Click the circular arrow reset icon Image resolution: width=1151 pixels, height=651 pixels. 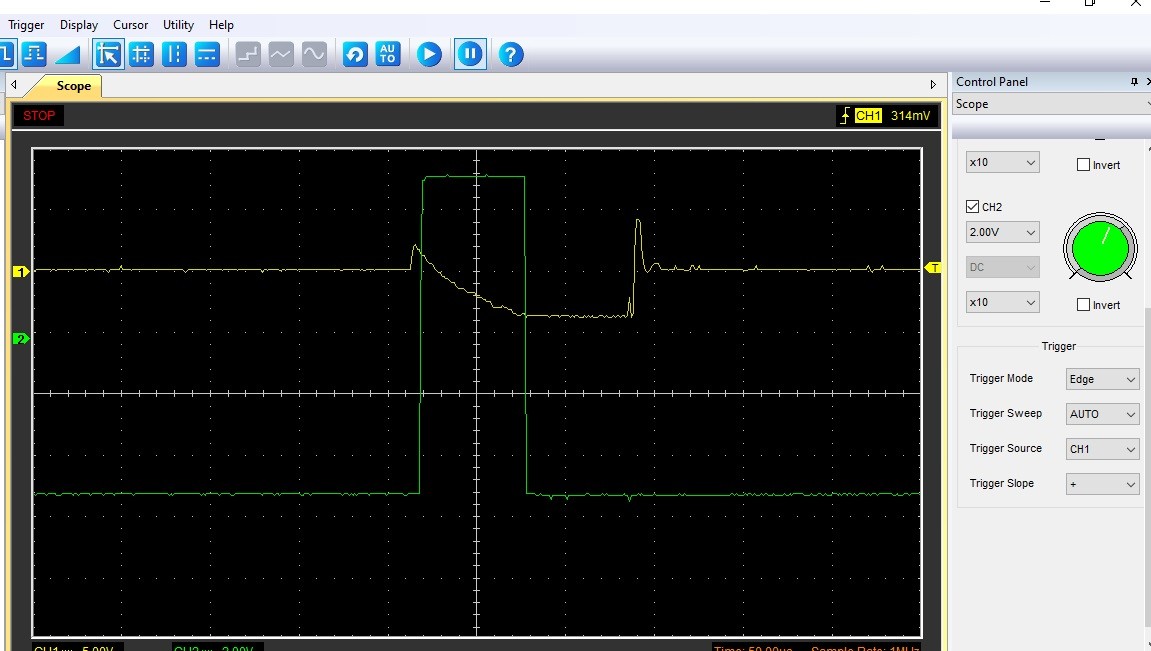coord(355,54)
